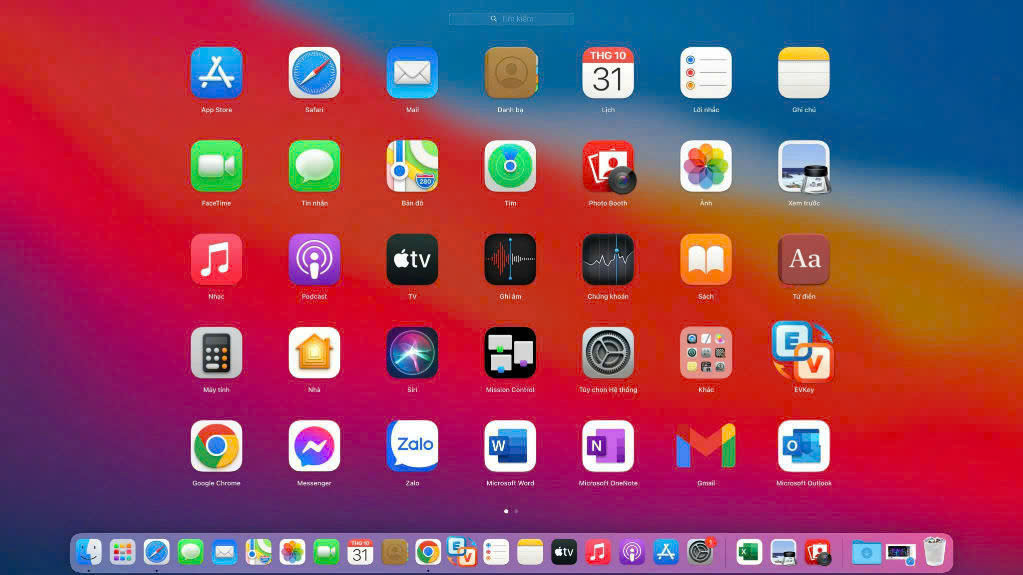Launch Safari from the Launchpad grid
This screenshot has width=1023, height=575.
314,72
